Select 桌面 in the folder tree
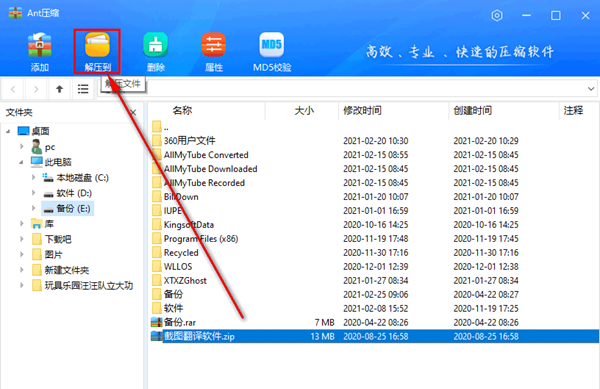This screenshot has width=600, height=389. tap(34, 131)
